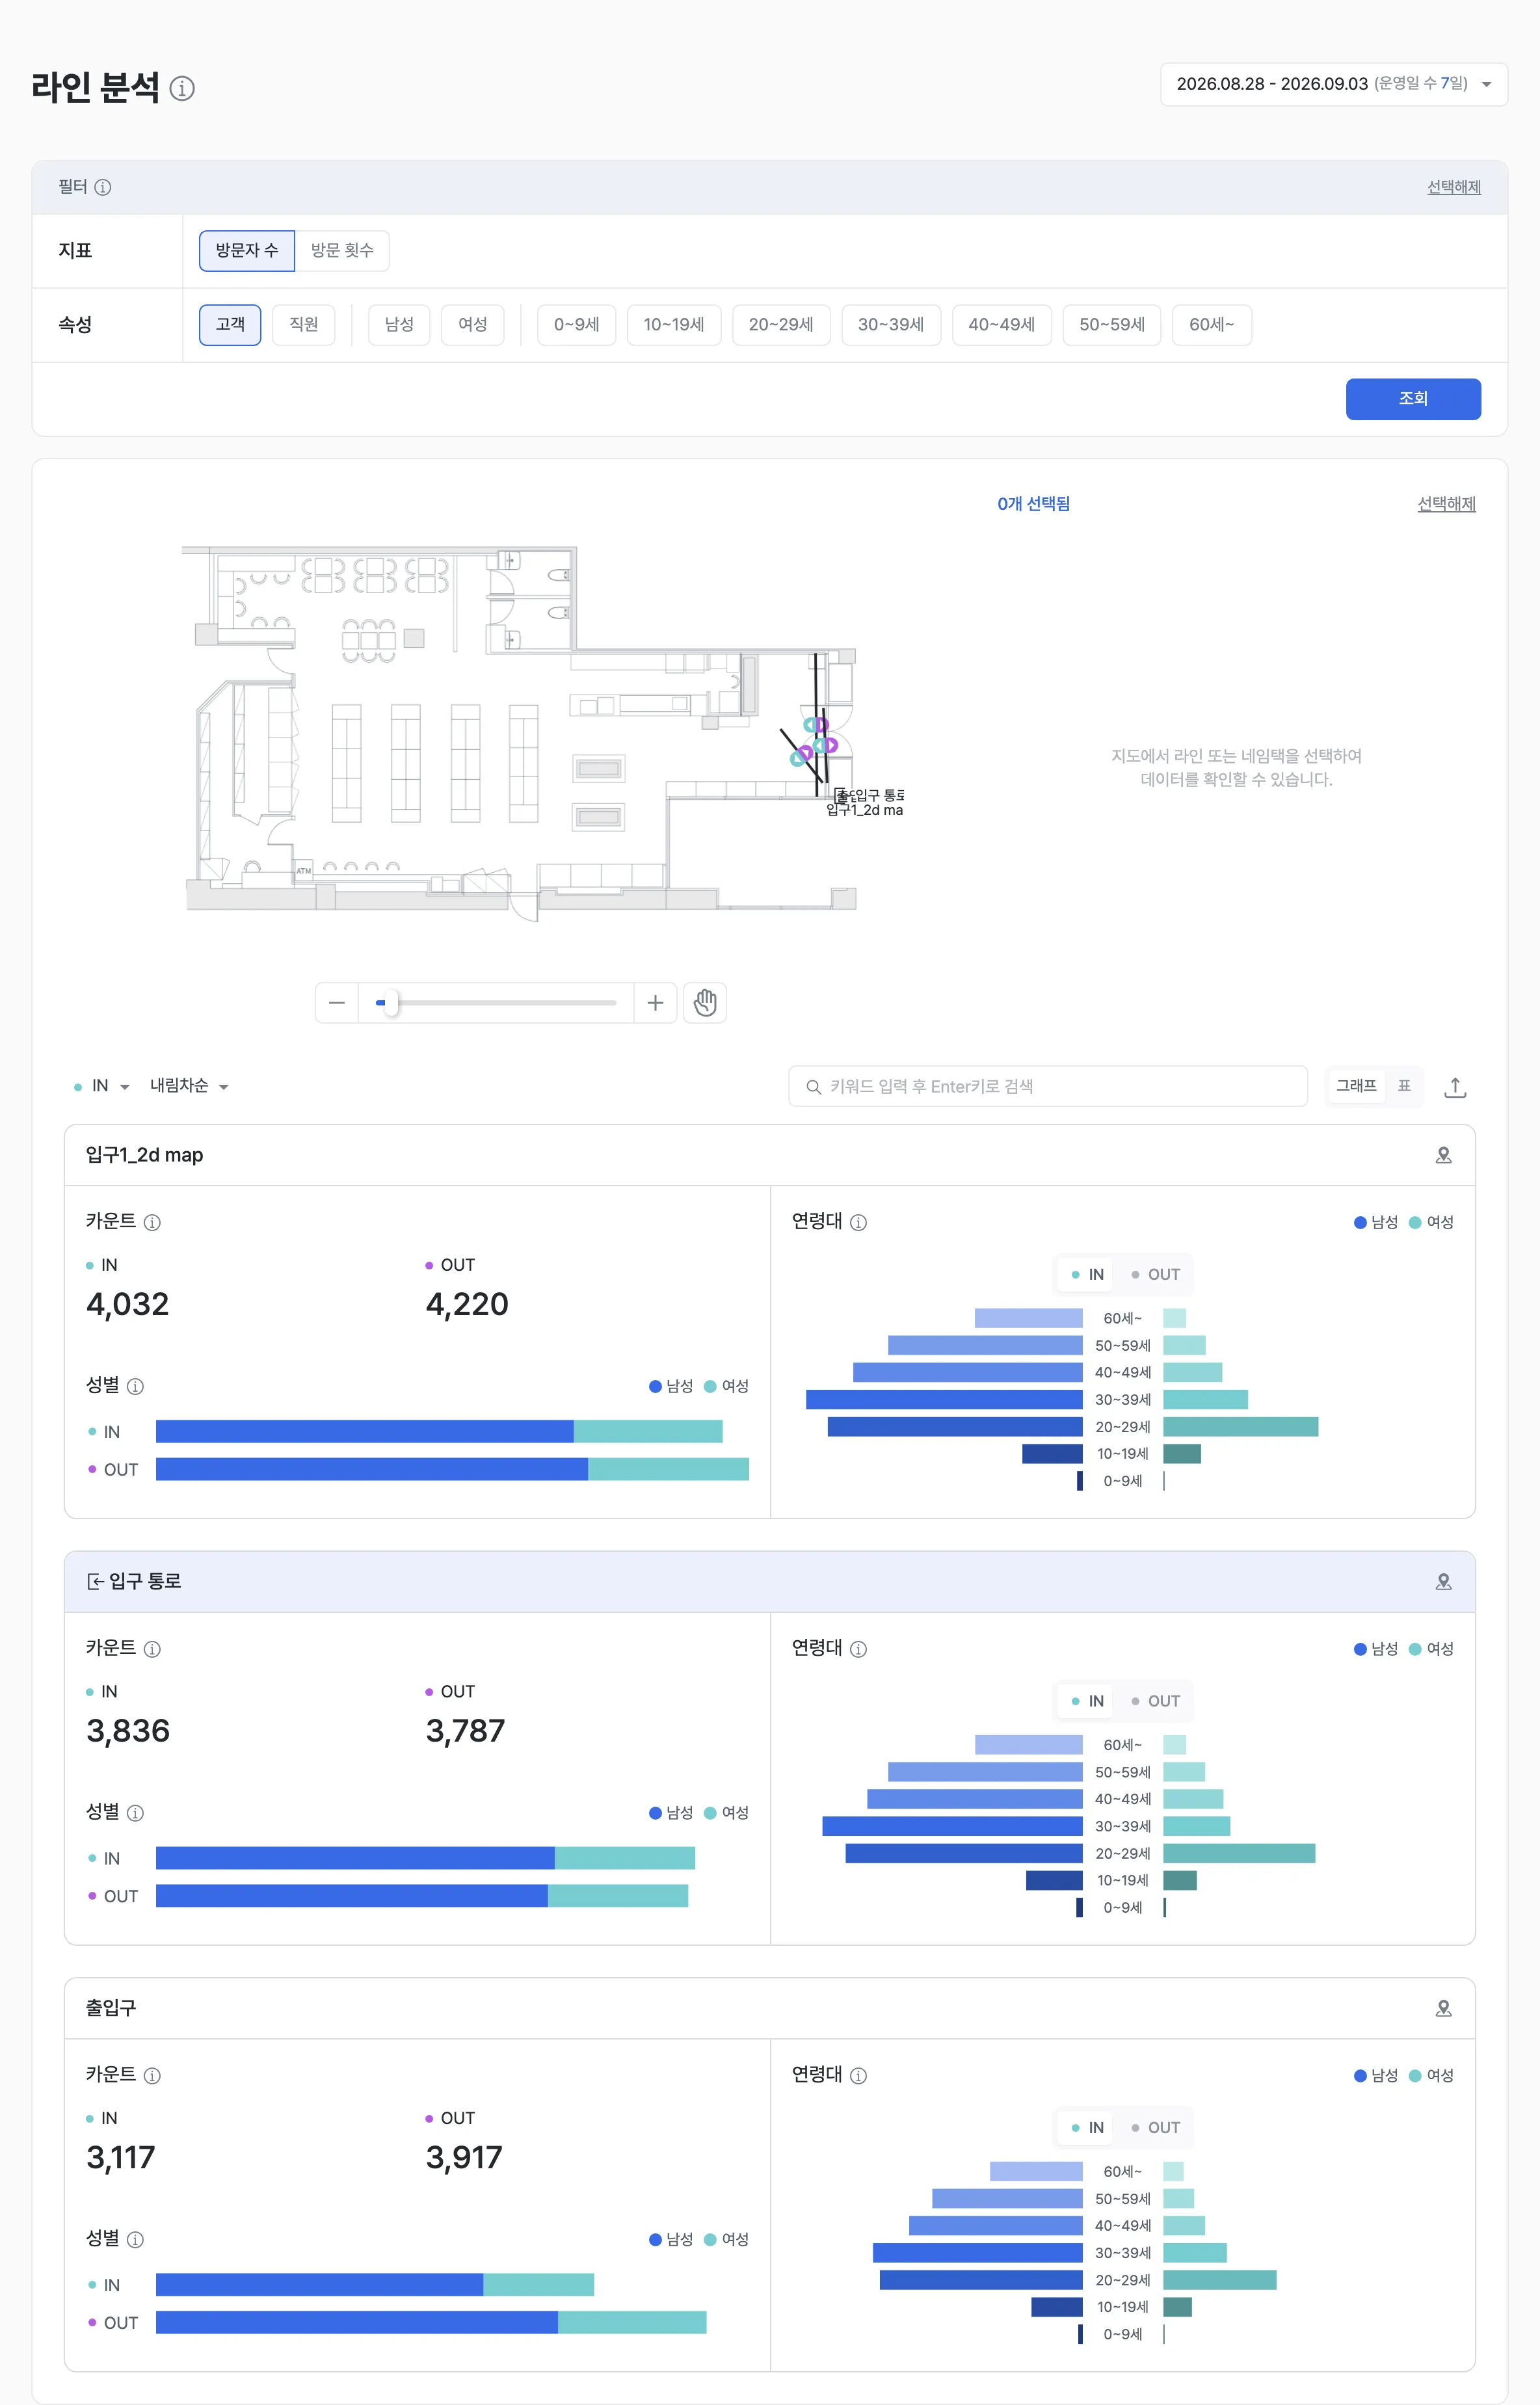This screenshot has height=2405, width=1540.
Task: Click the keyword search input field
Action: click(1048, 1086)
